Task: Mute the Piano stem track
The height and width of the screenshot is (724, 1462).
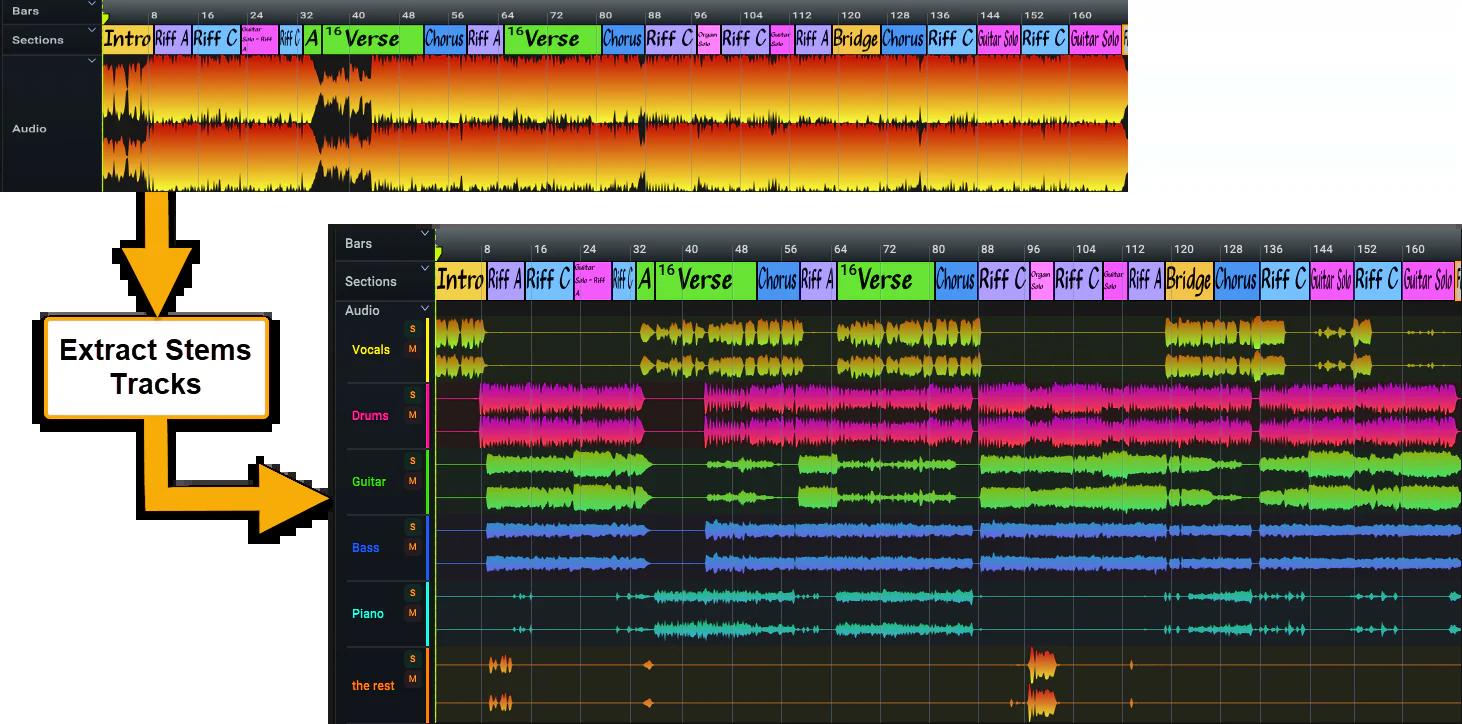Action: 412,613
